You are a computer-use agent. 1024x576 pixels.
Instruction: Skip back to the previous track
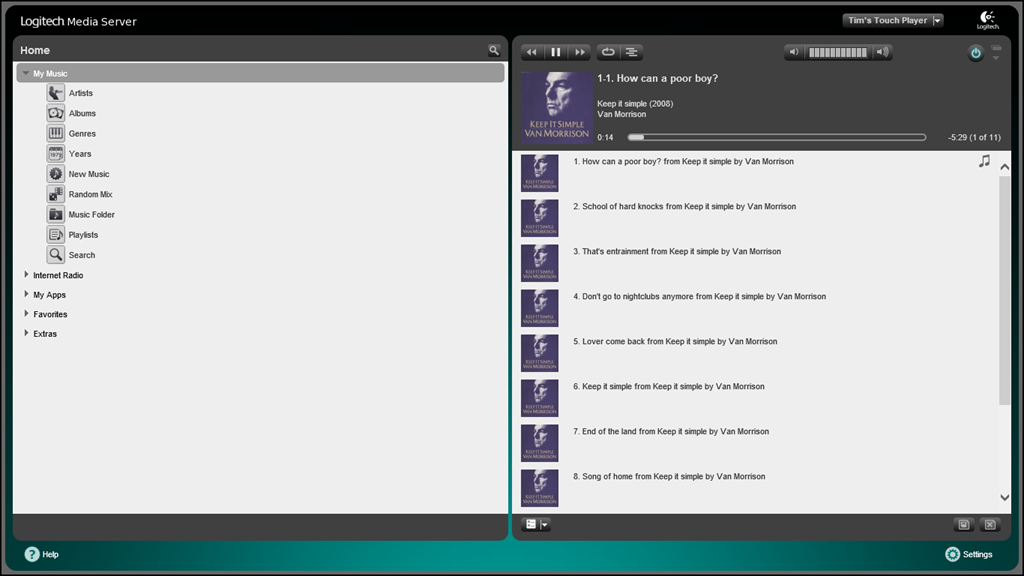pyautogui.click(x=532, y=52)
